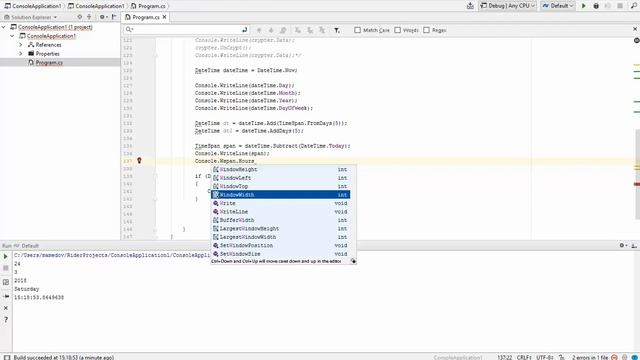Close the find bar with the X
The width and height of the screenshot is (640, 360).
635,29
